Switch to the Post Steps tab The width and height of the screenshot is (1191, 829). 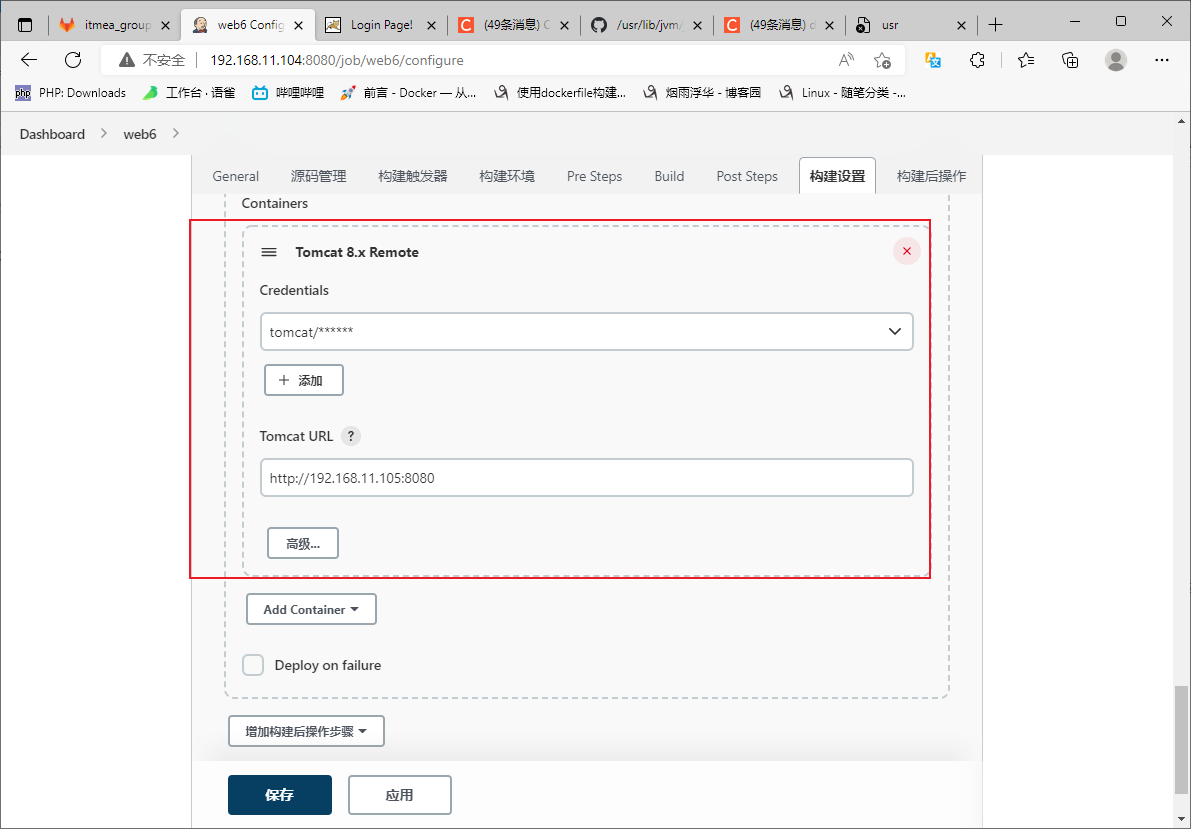click(747, 176)
